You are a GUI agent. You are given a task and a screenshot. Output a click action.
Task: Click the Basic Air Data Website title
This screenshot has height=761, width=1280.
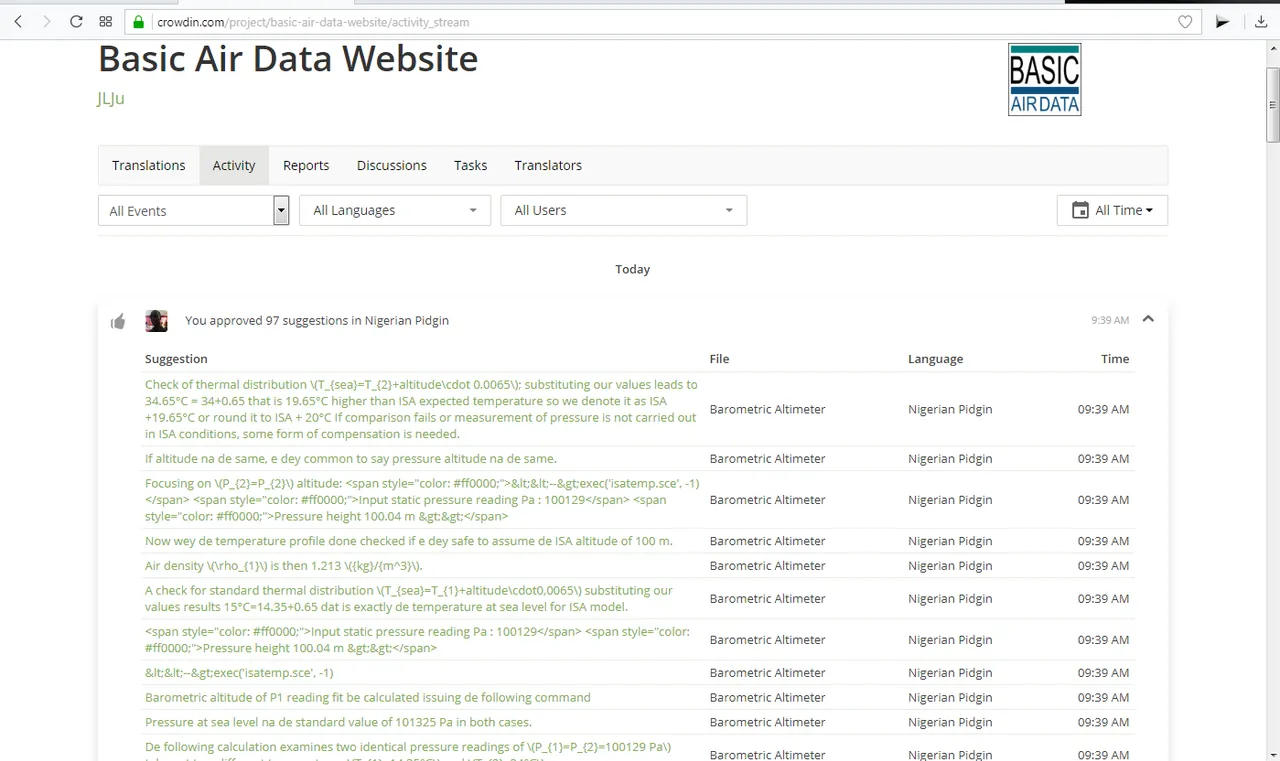tap(288, 58)
